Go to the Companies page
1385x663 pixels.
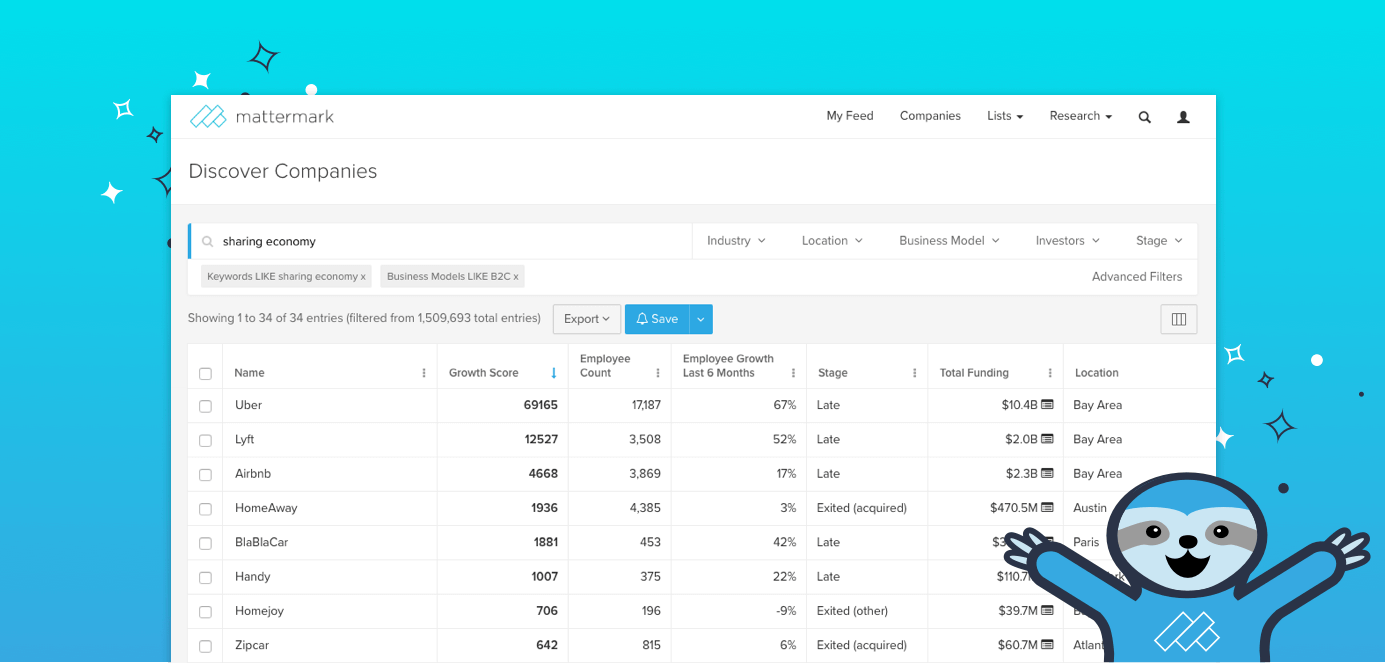coord(930,116)
